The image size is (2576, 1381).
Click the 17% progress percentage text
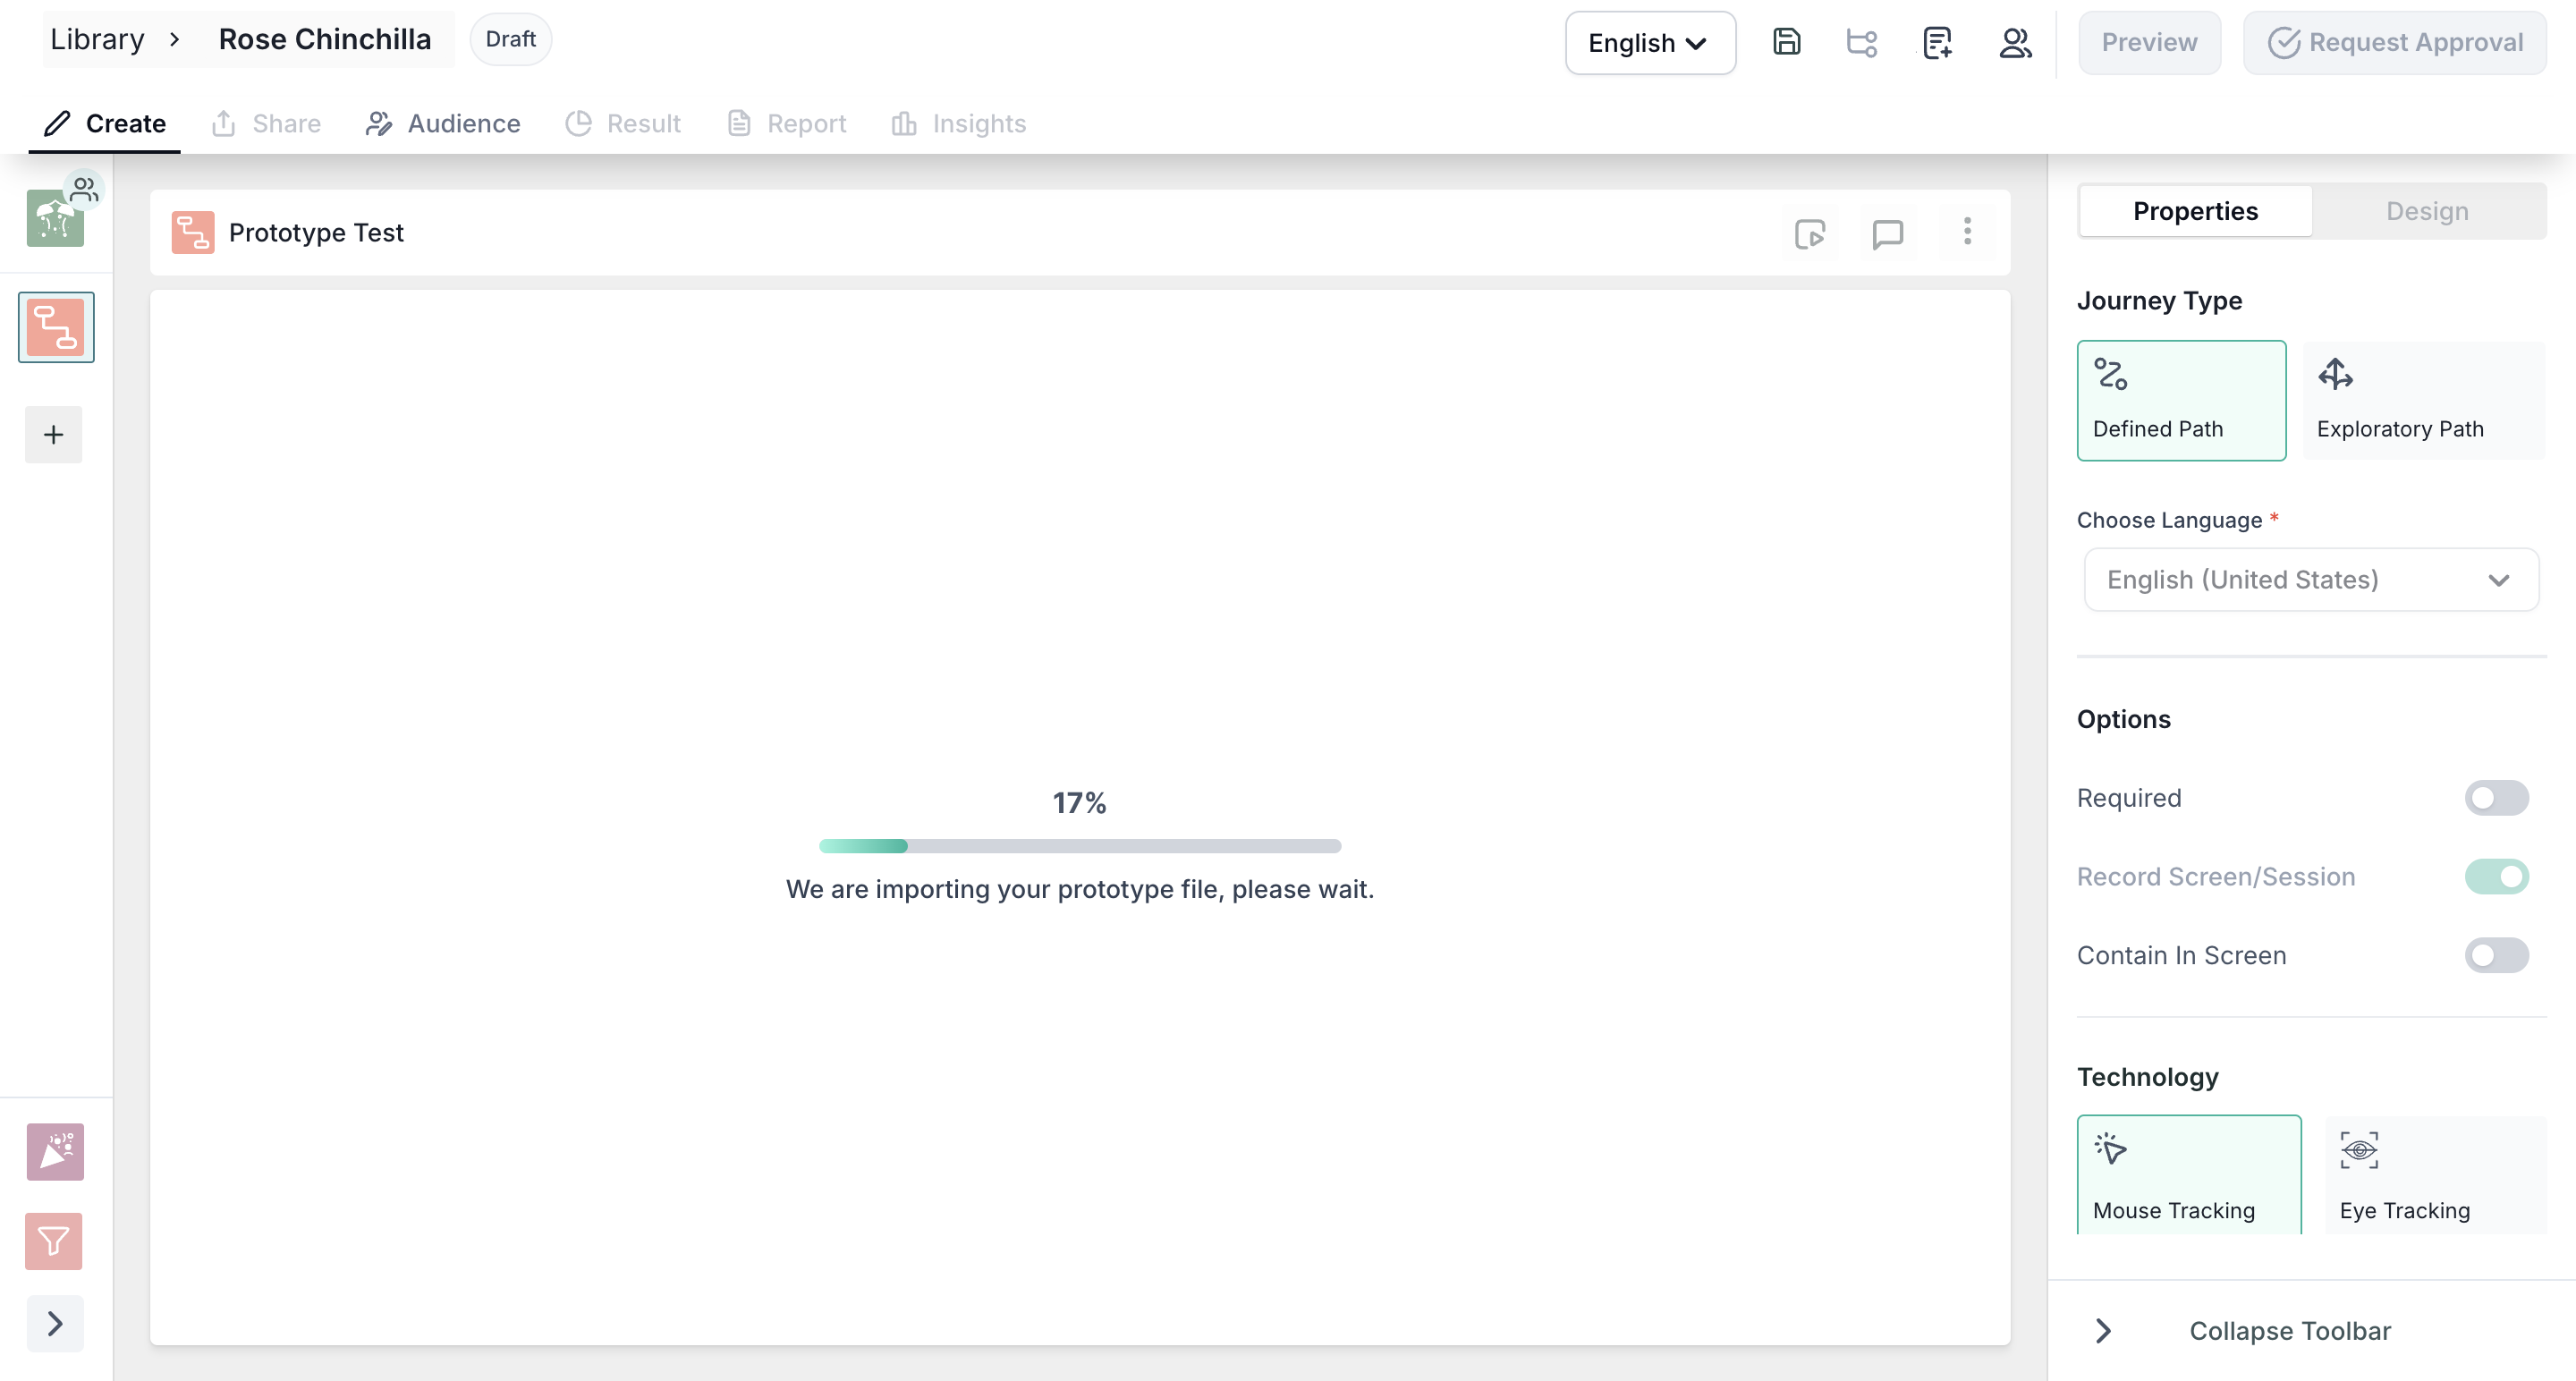point(1079,803)
